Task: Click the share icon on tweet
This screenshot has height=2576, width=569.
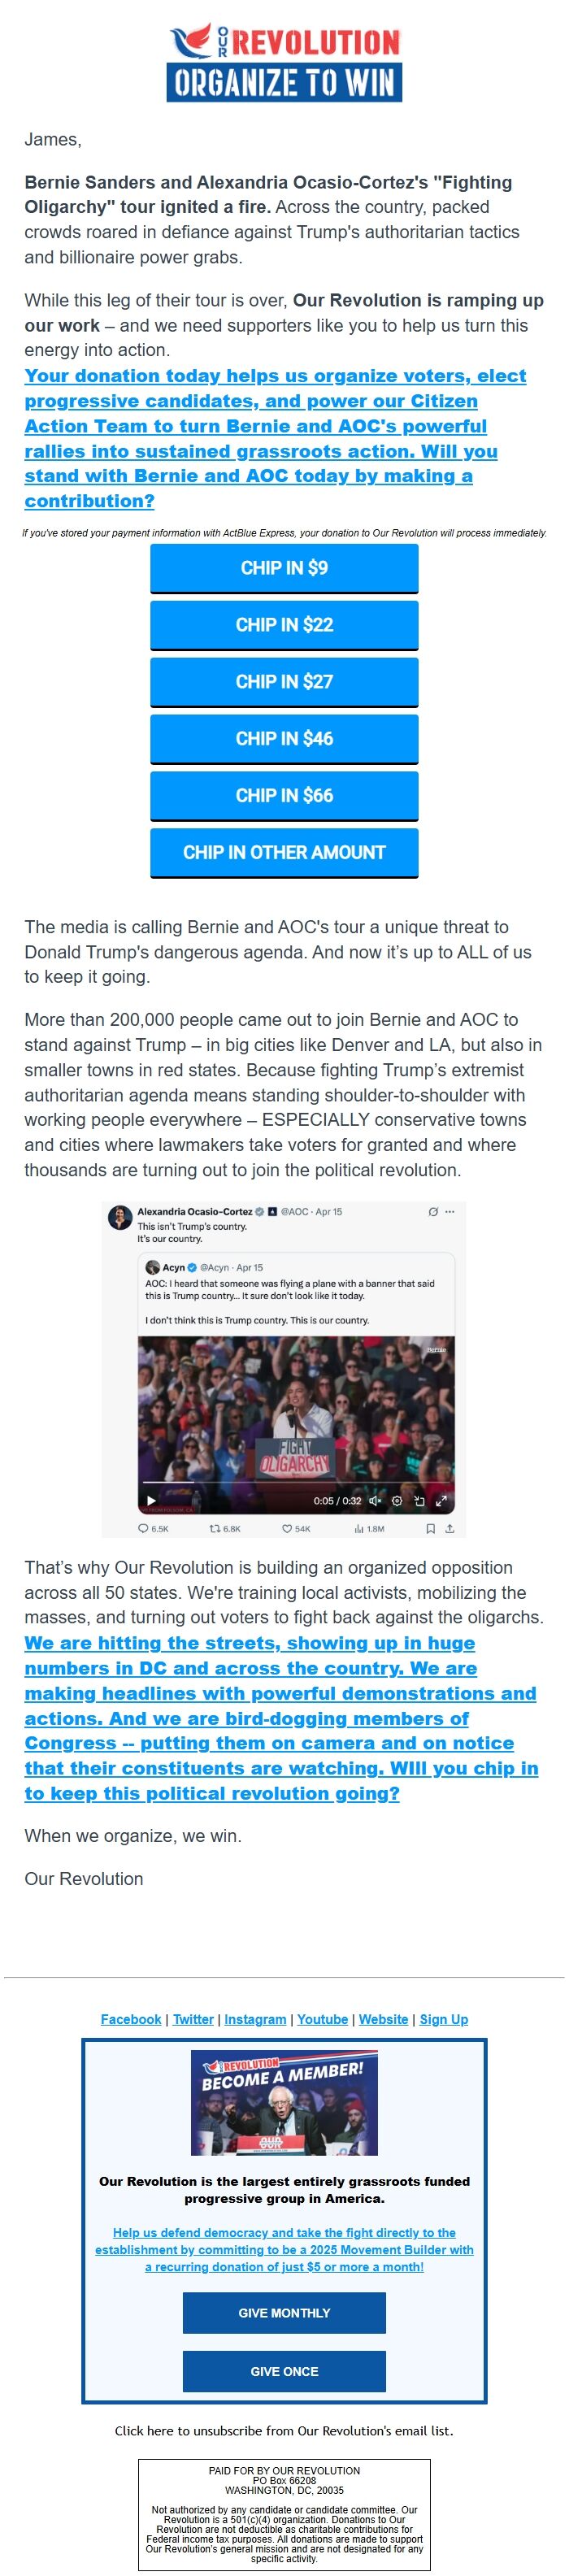Action: pyautogui.click(x=449, y=1528)
